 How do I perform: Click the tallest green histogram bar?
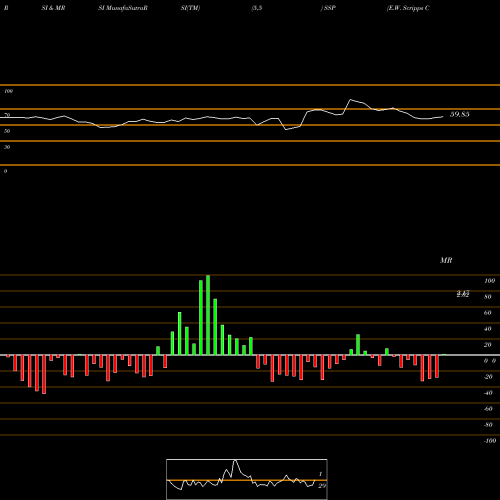click(208, 315)
